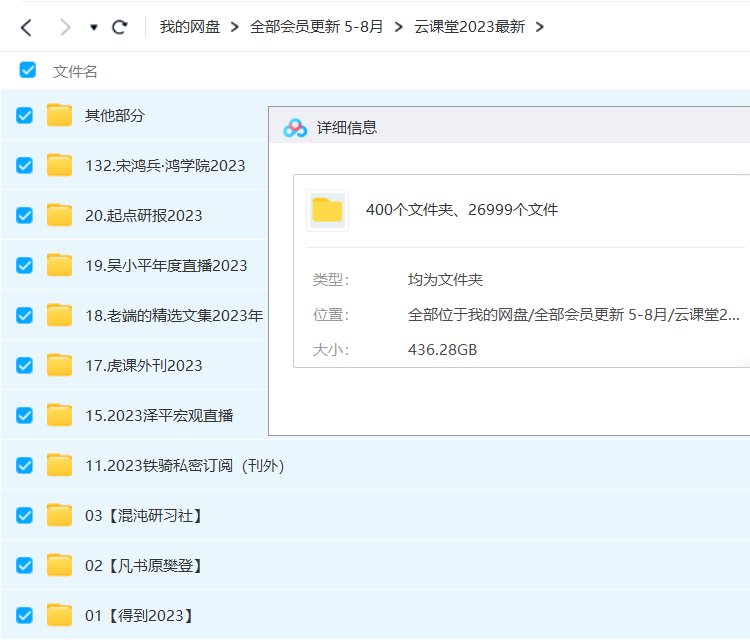Open the 19.吴小平年度直播2023 folder name
The height and width of the screenshot is (640, 750).
166,265
